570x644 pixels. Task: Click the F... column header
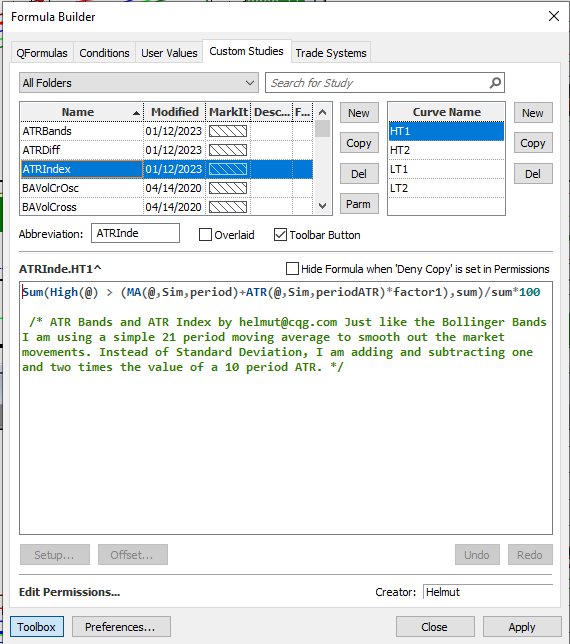point(303,112)
